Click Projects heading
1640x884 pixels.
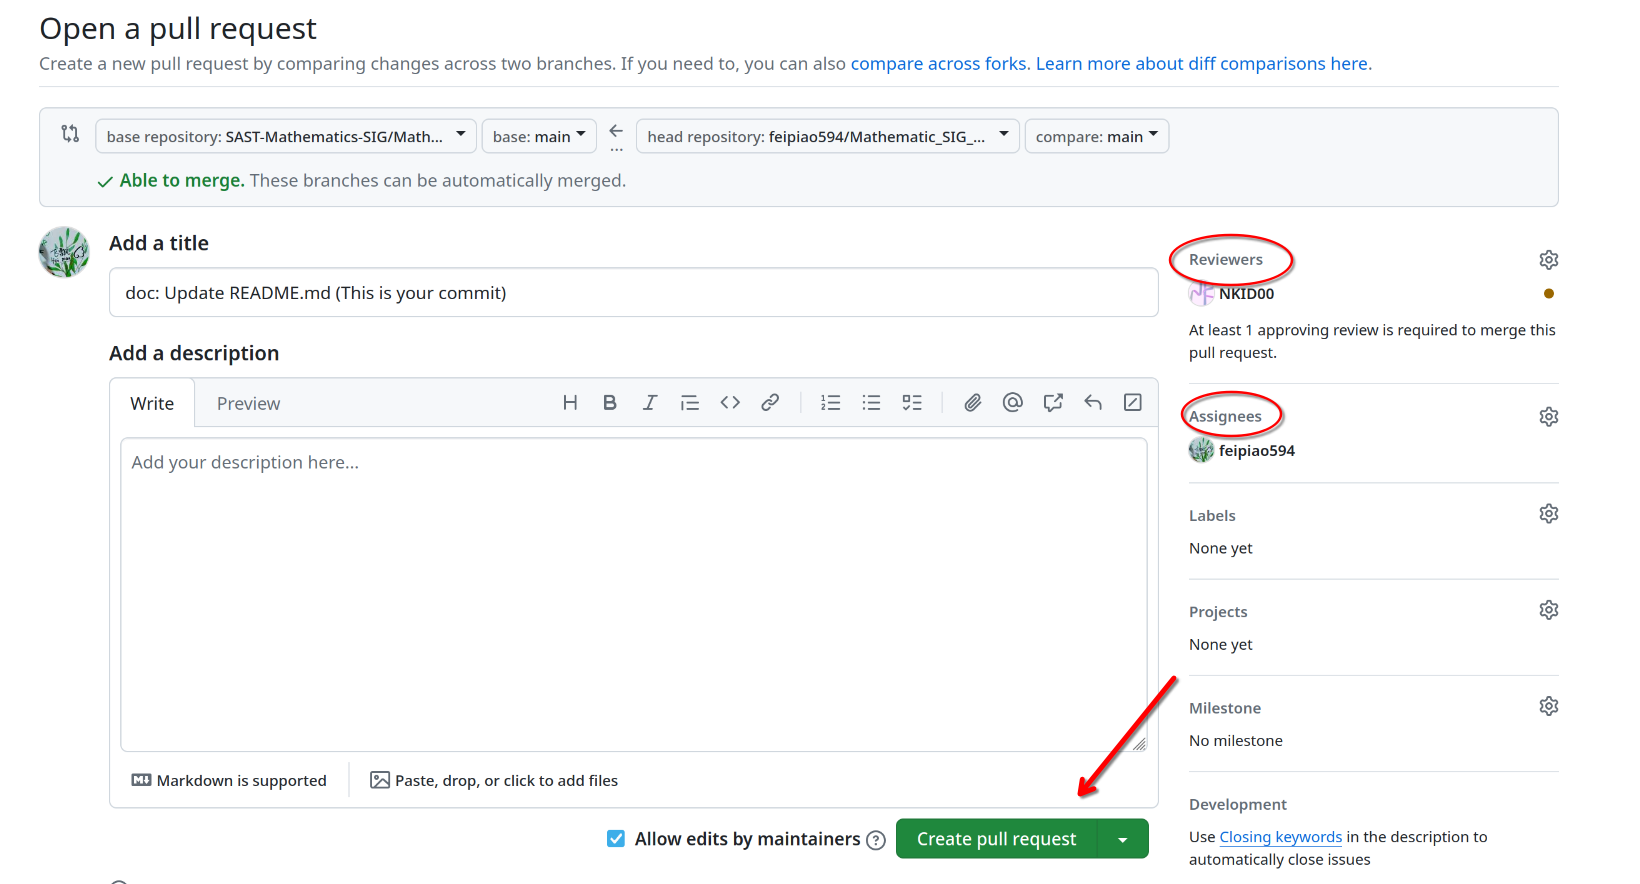point(1218,612)
